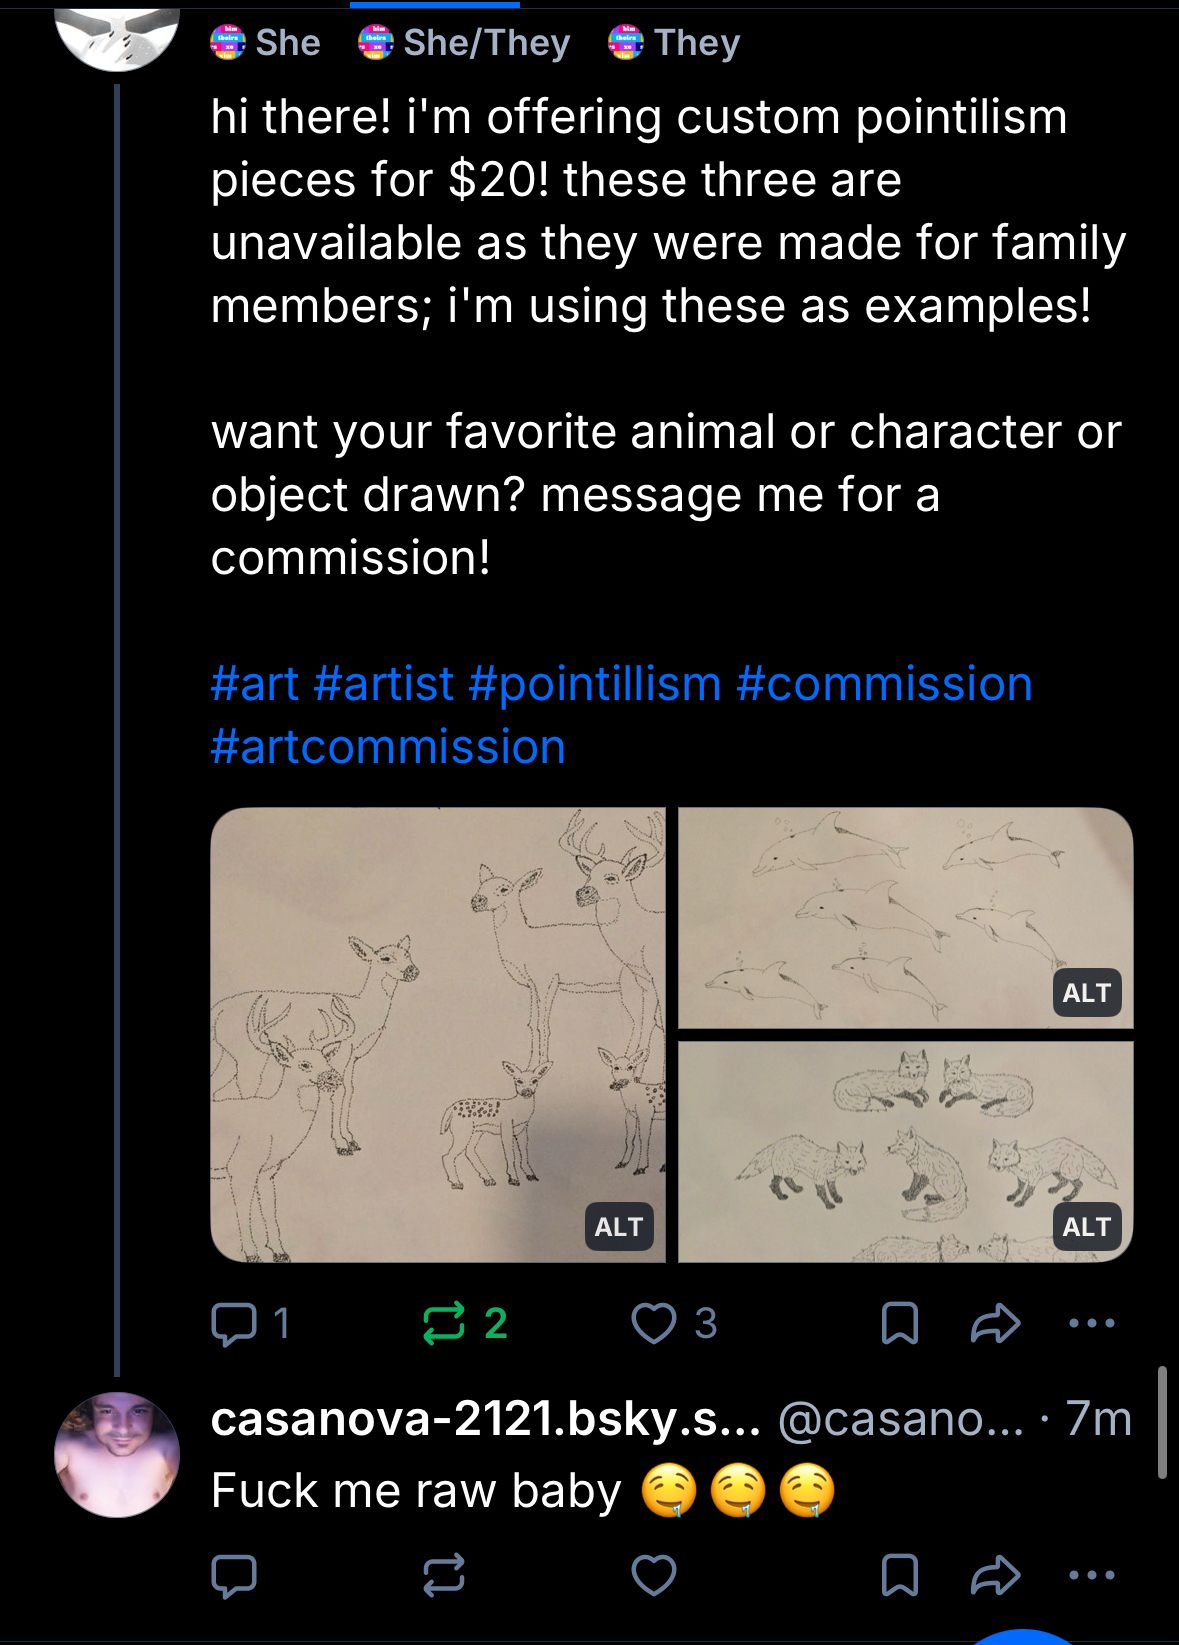The width and height of the screenshot is (1179, 1645).
Task: Bookmark the pointillism commission post
Action: point(899,1324)
